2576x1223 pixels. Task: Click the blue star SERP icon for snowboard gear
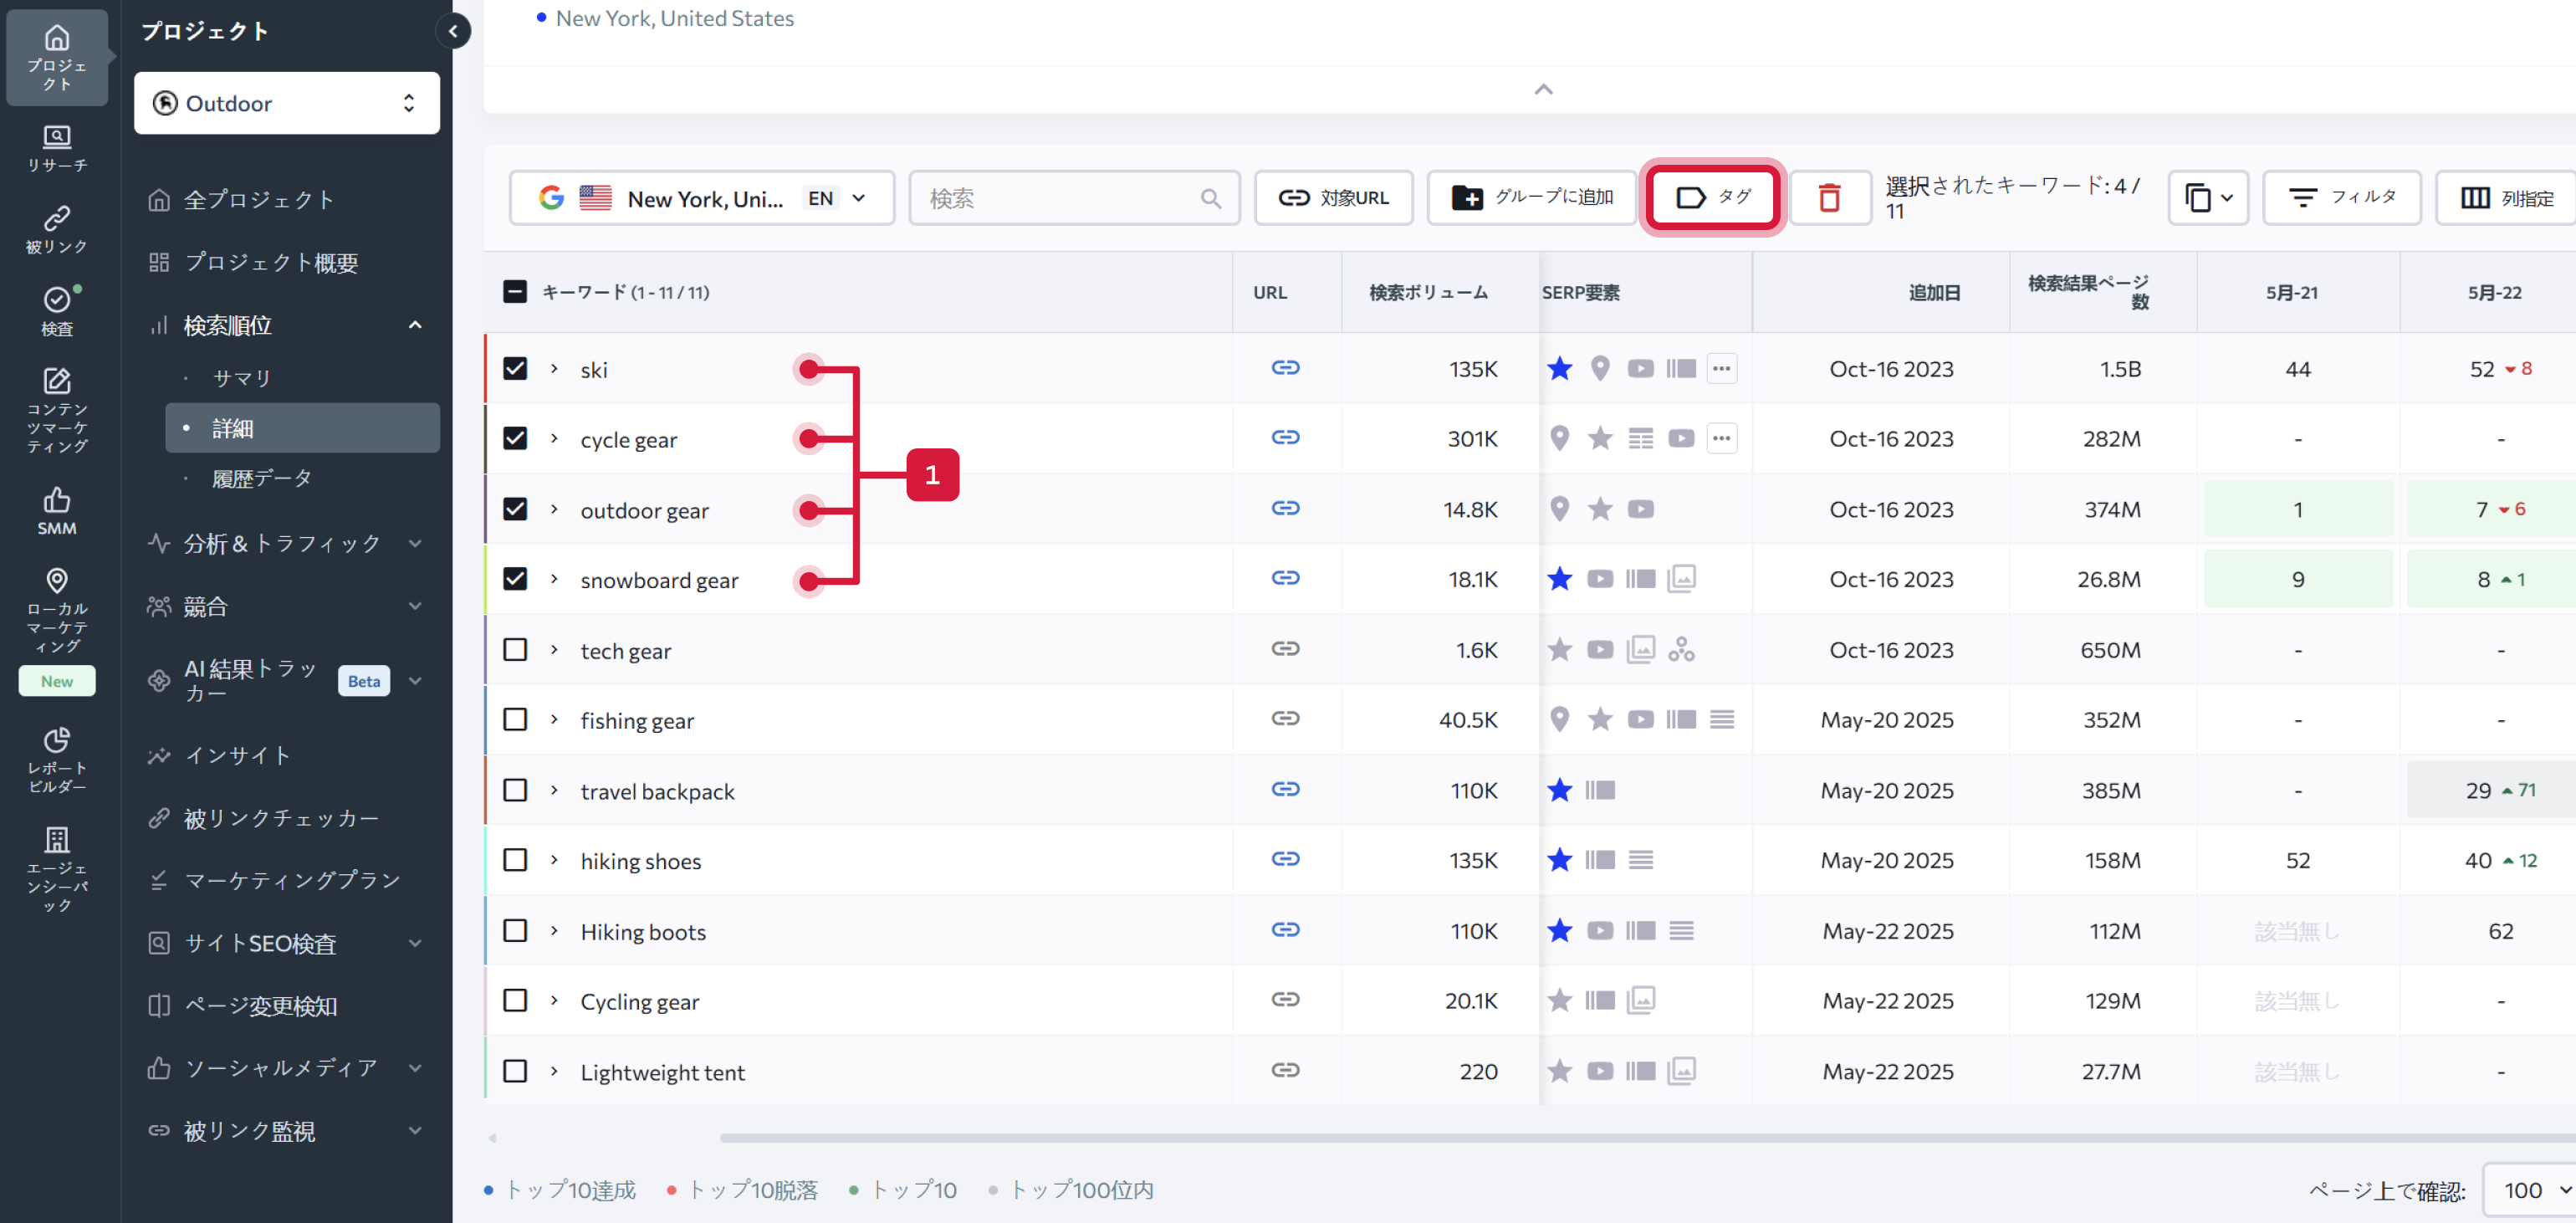point(1559,579)
